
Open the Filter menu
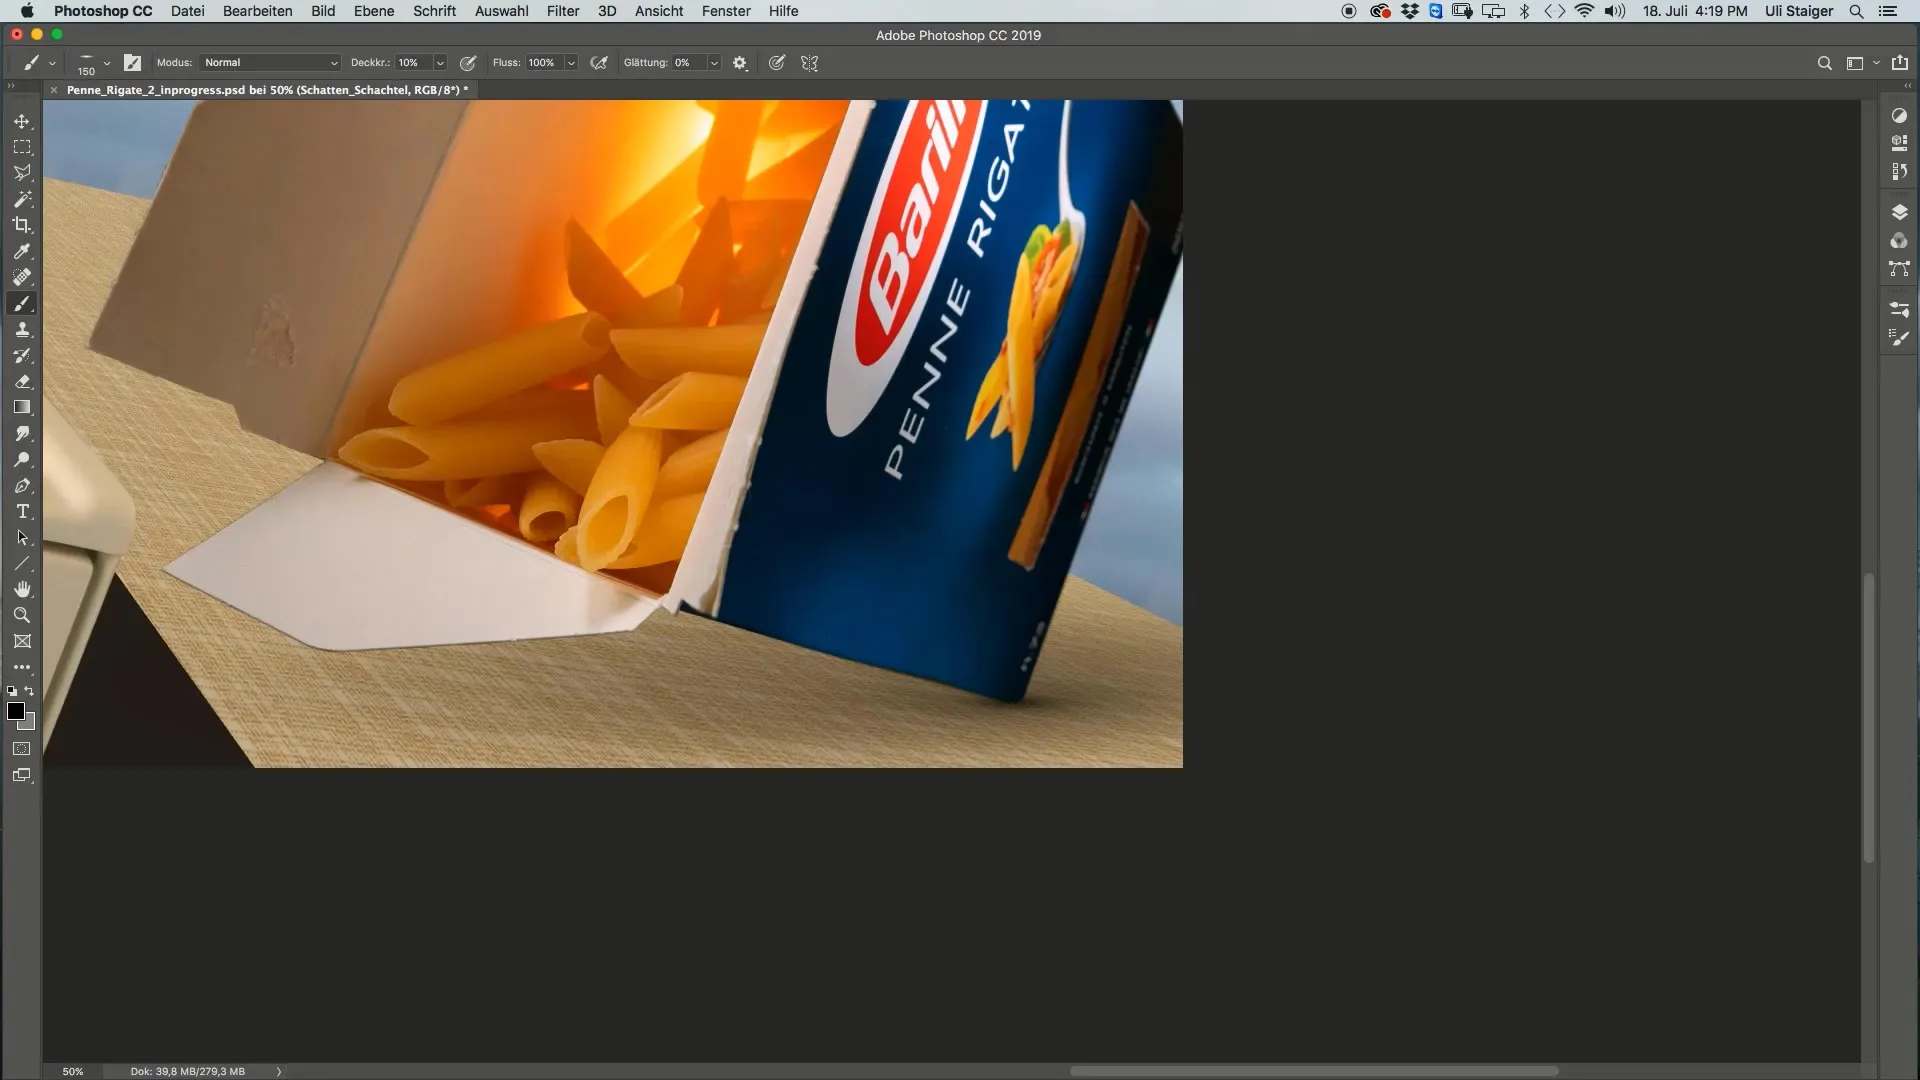[x=563, y=11]
